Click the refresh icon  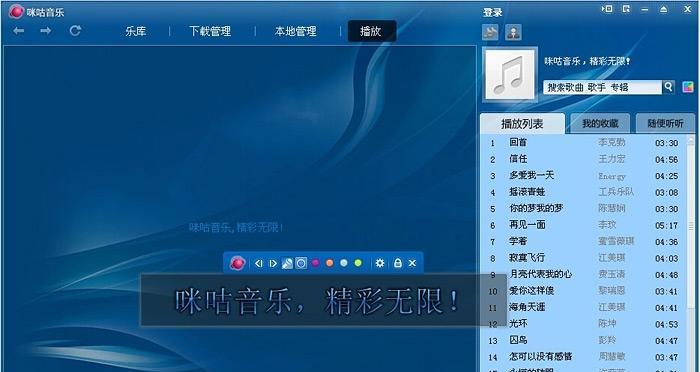[75, 31]
